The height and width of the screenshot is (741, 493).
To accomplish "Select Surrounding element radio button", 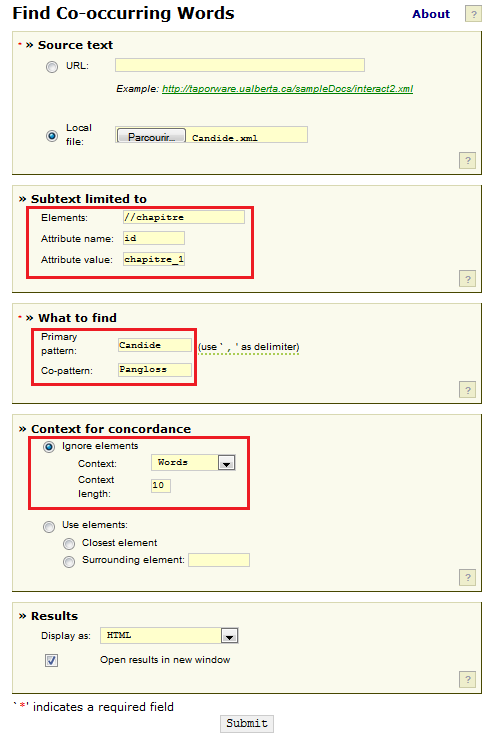I will 69,561.
